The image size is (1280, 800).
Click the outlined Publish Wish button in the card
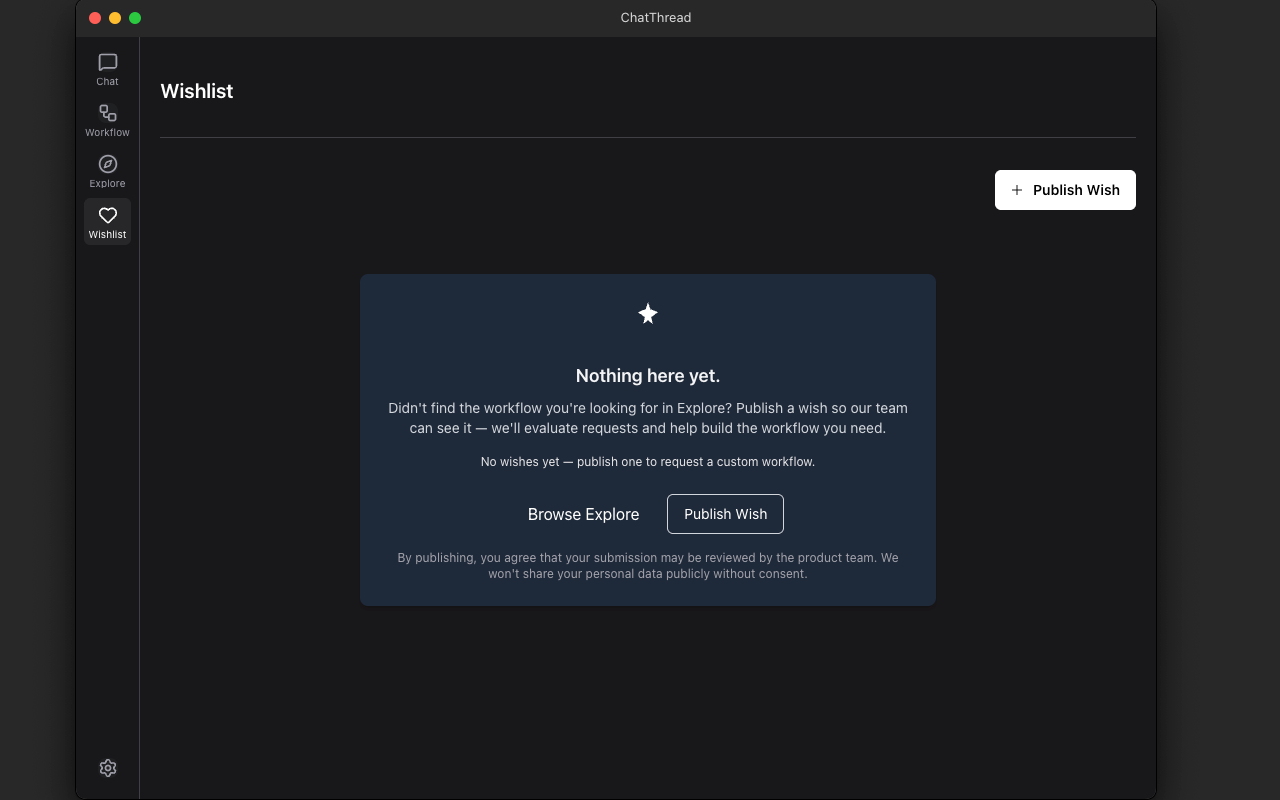pyautogui.click(x=725, y=514)
